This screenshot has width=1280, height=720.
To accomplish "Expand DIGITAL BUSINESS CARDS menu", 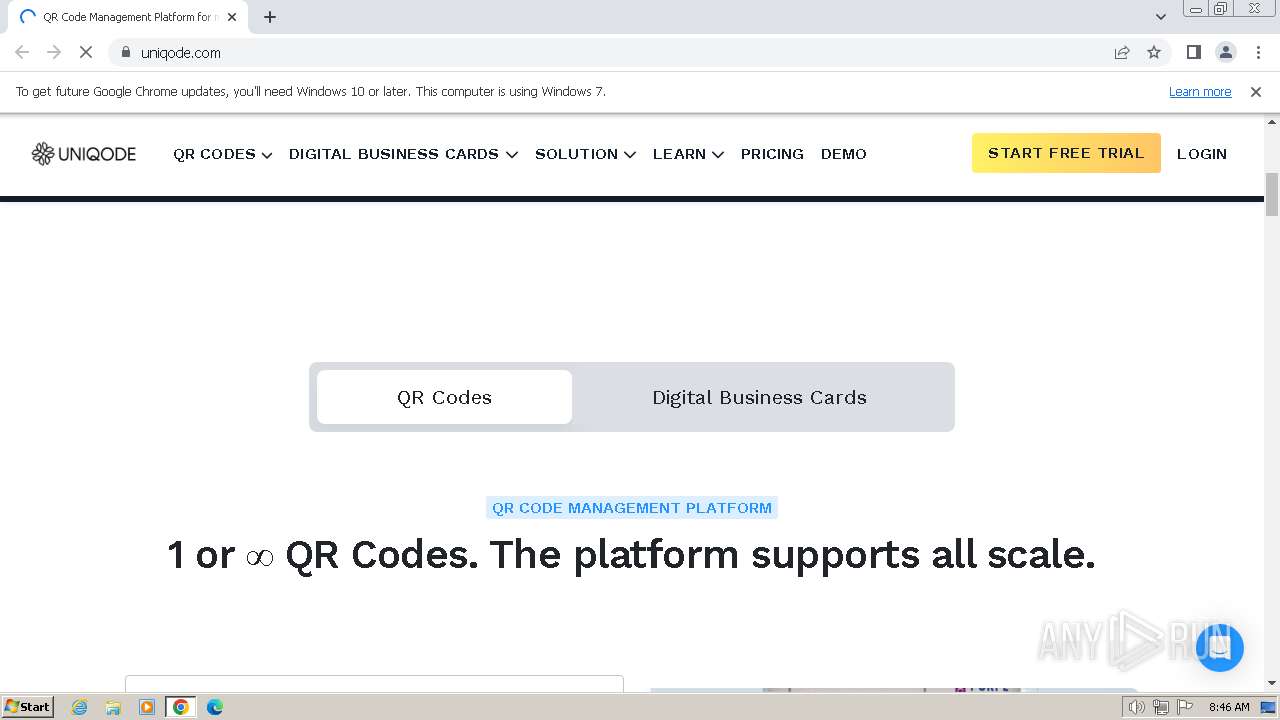I will [x=403, y=154].
